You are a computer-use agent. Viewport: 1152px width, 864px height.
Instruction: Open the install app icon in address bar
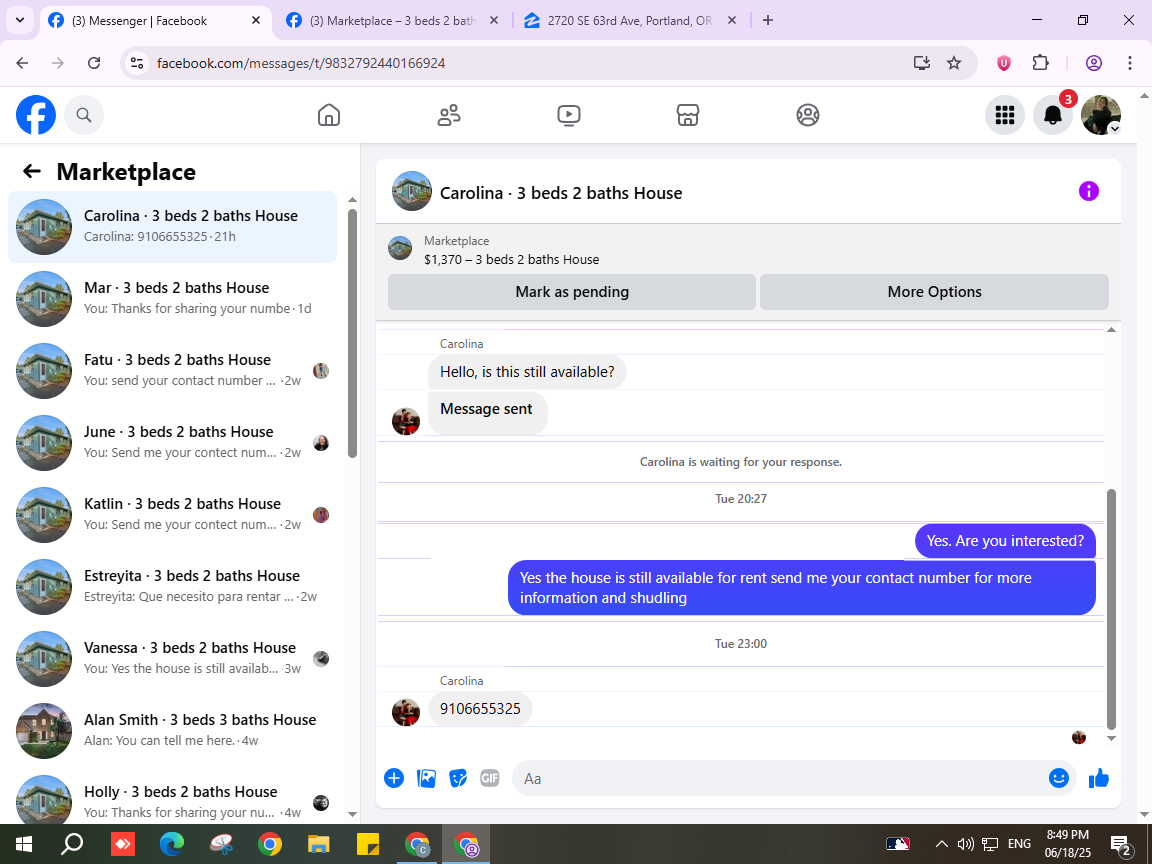(921, 63)
